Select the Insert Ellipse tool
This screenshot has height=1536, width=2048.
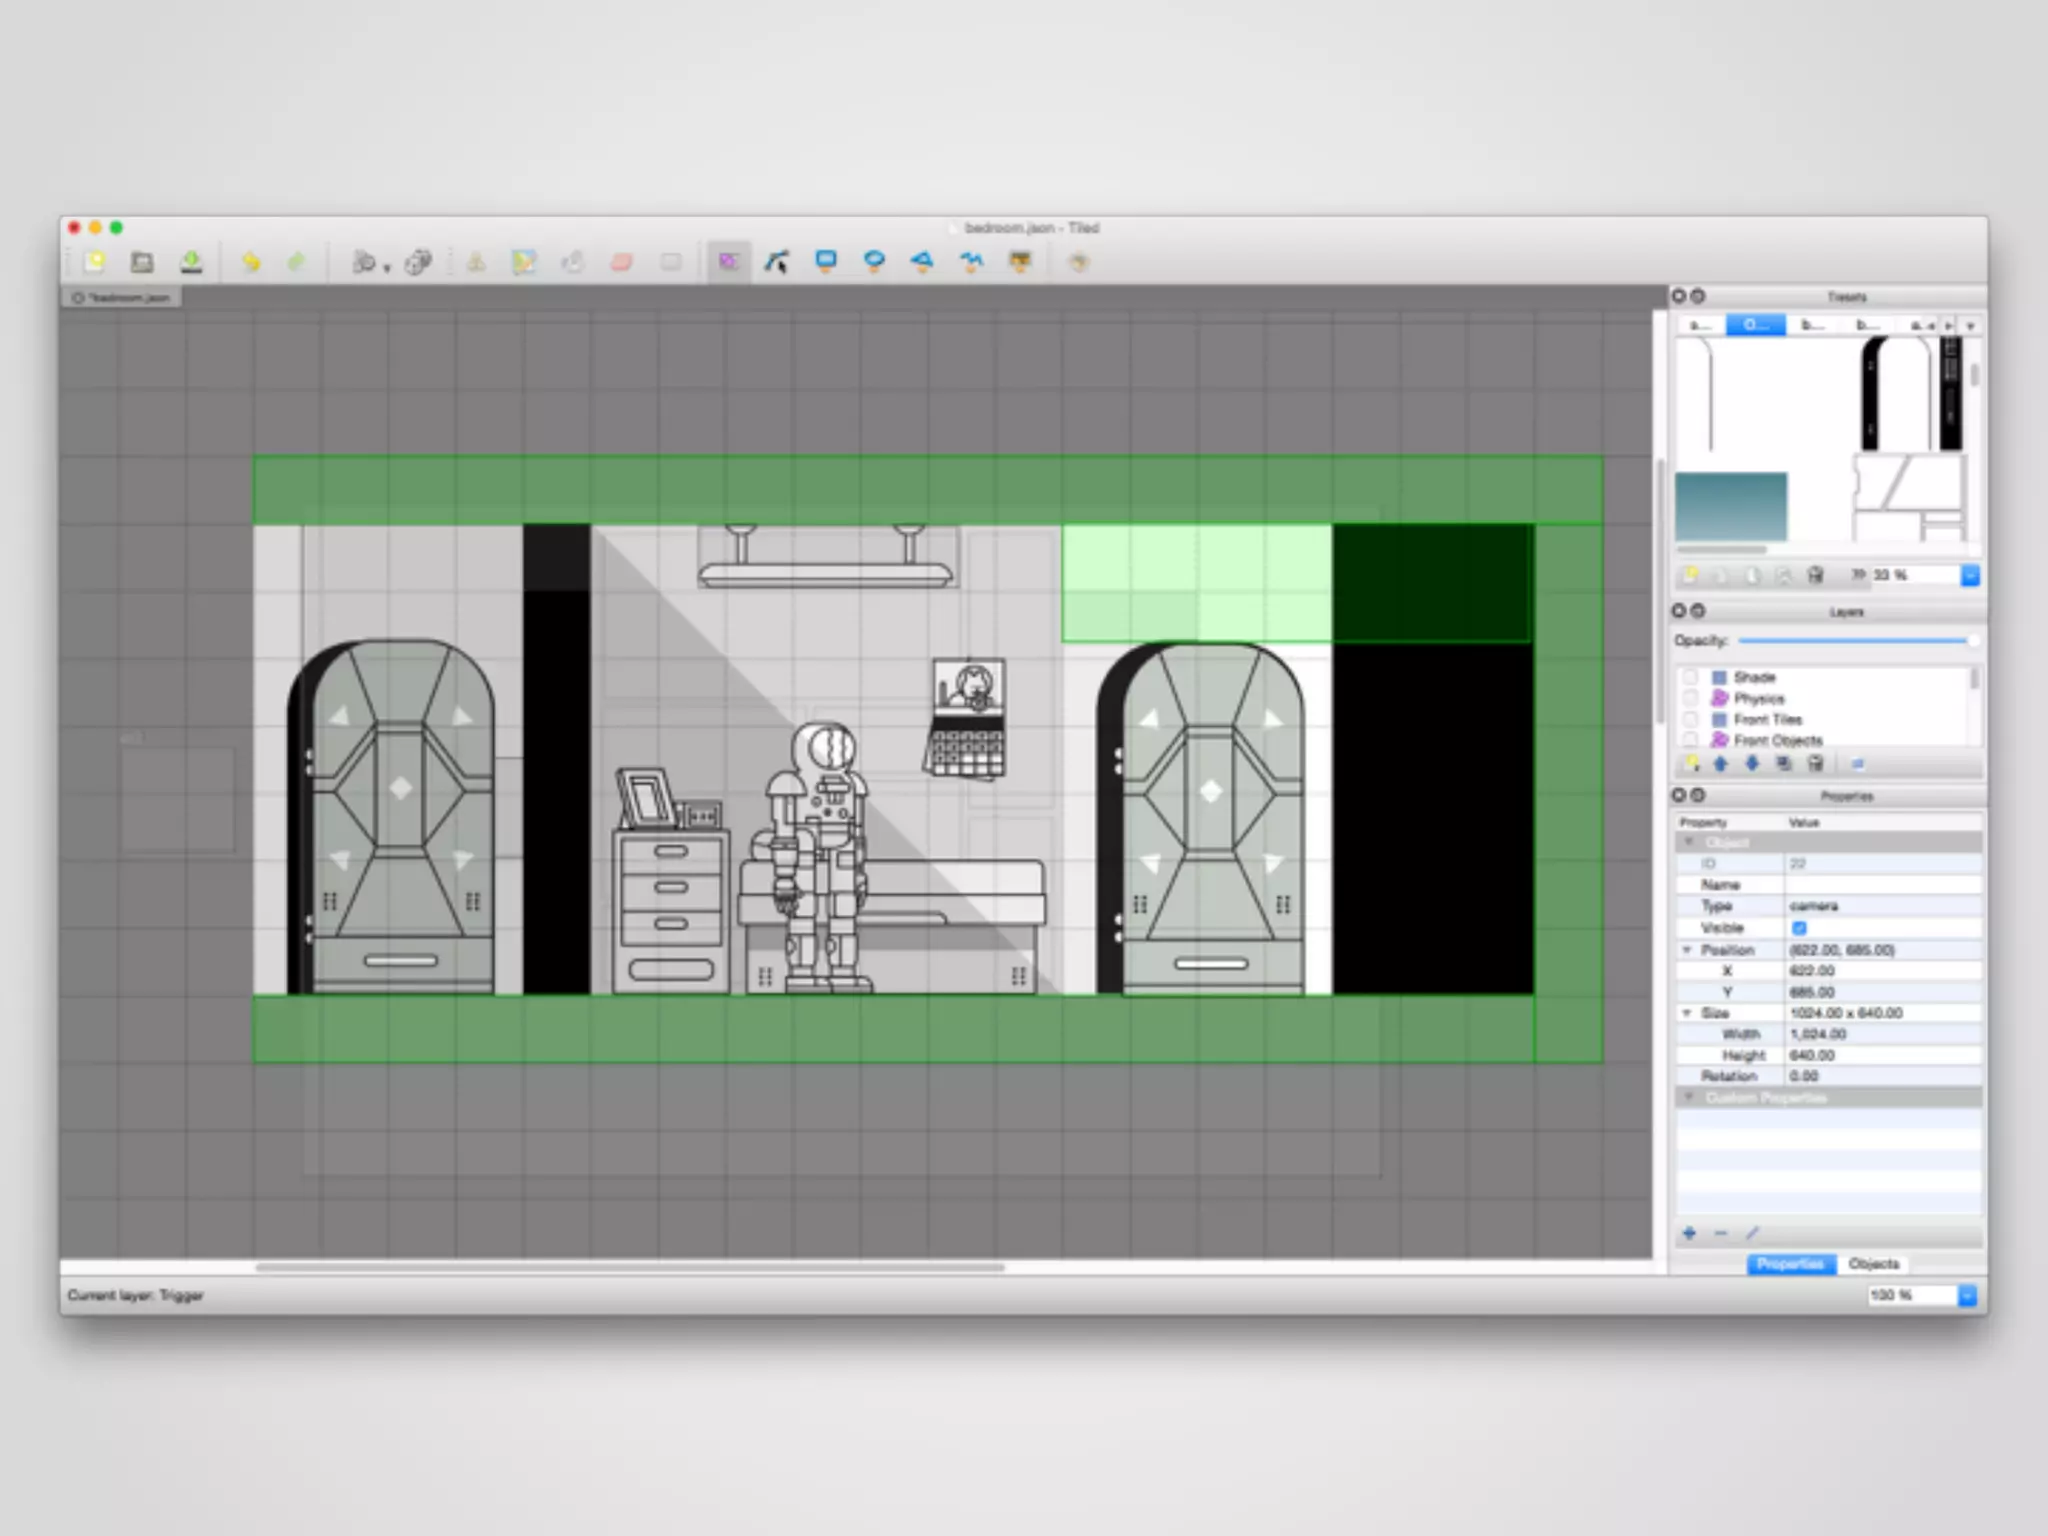coord(874,262)
